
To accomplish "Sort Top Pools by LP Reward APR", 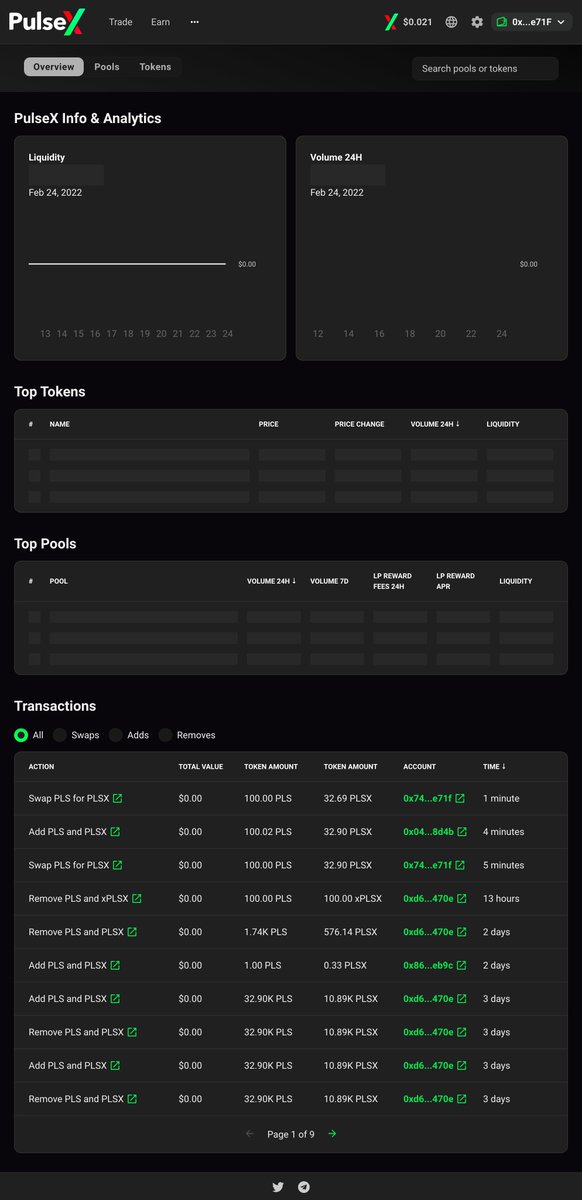I will [455, 581].
